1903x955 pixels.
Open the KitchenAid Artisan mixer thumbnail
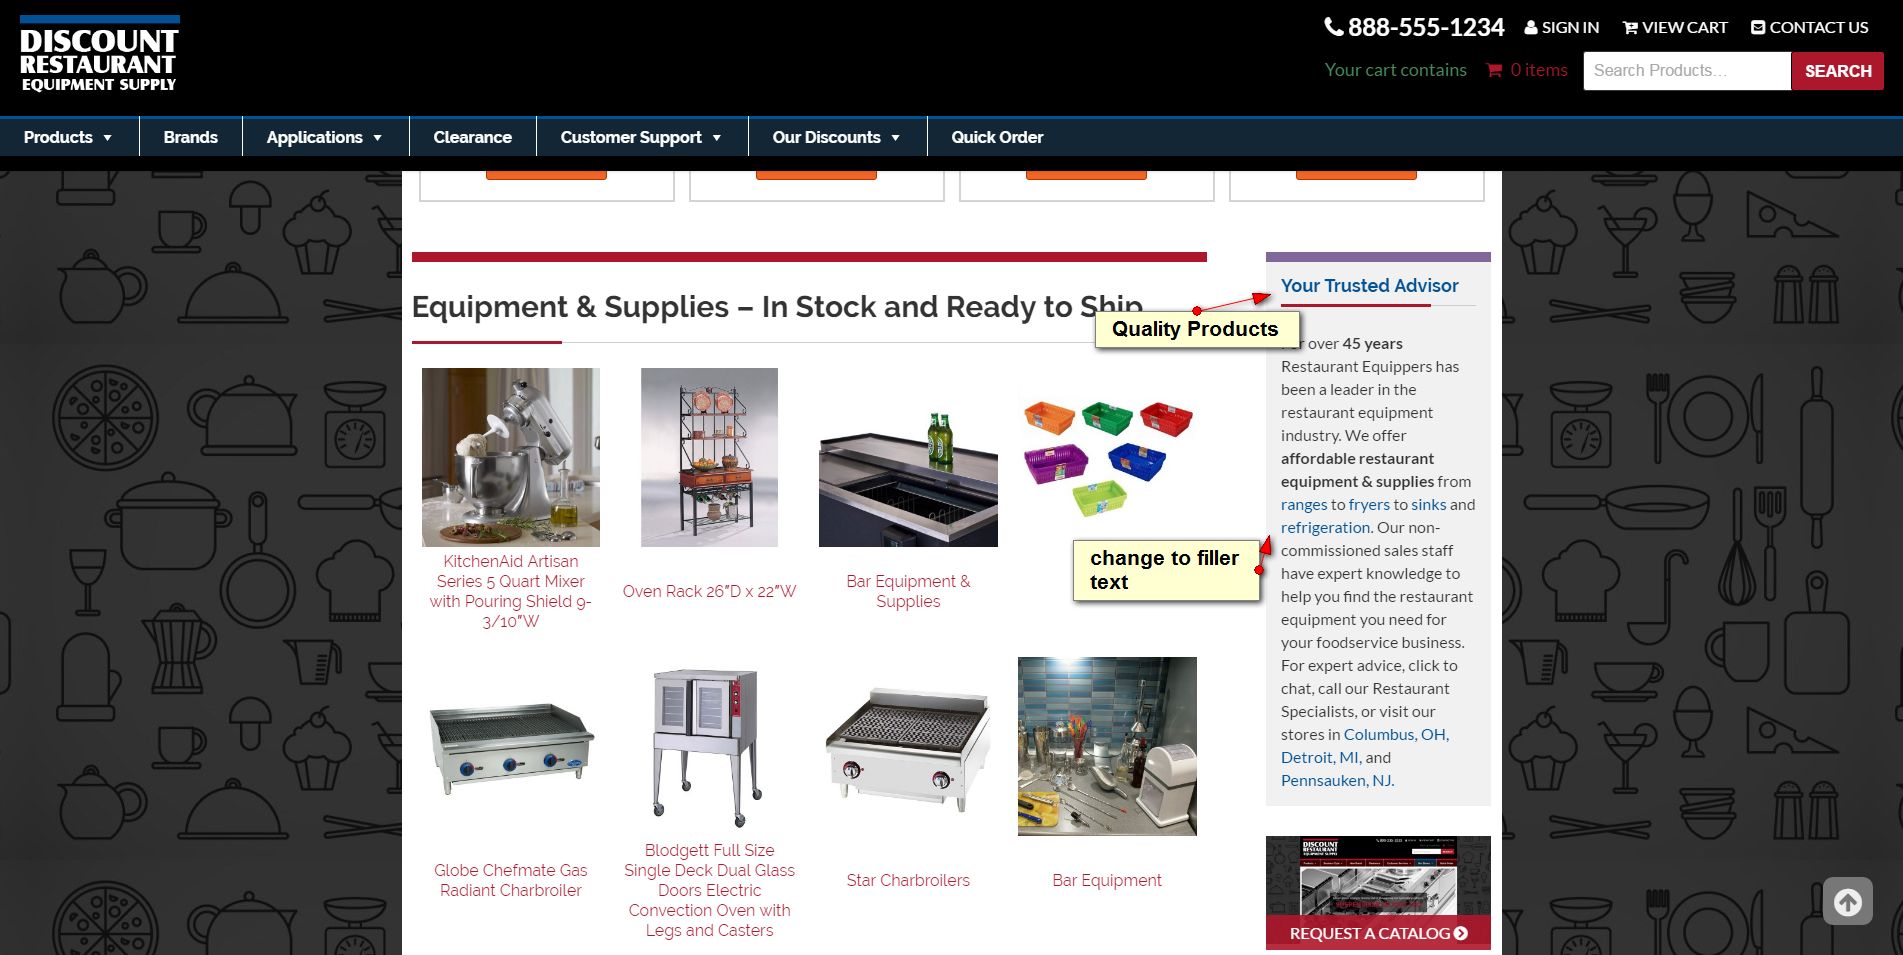click(511, 457)
